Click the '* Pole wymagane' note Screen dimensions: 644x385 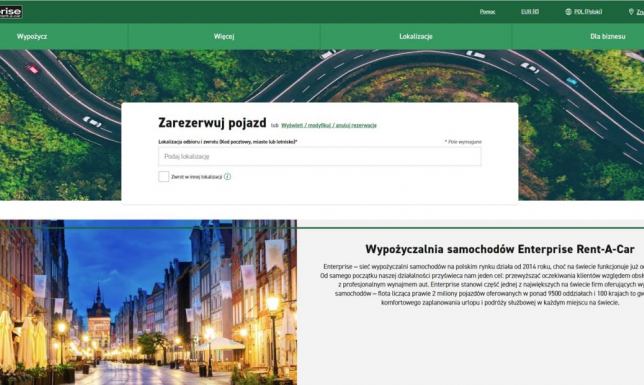(x=463, y=142)
